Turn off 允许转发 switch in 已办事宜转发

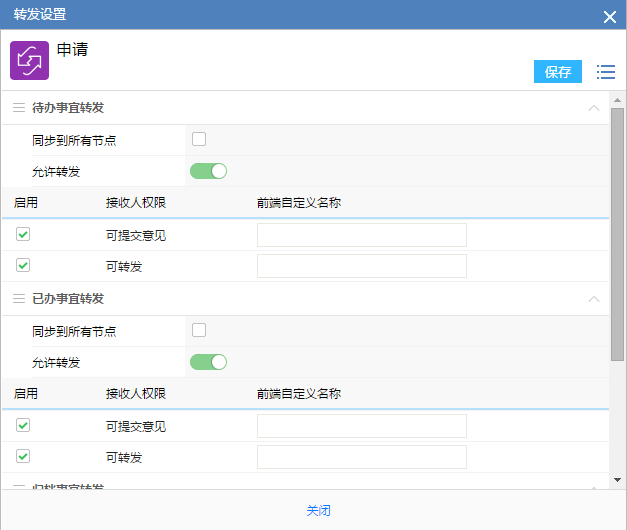208,362
